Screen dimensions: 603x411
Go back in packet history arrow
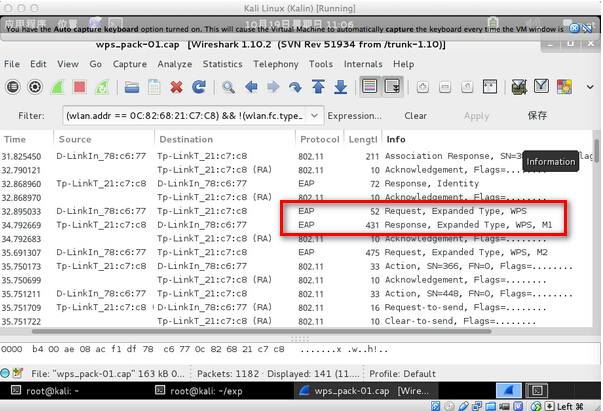251,87
